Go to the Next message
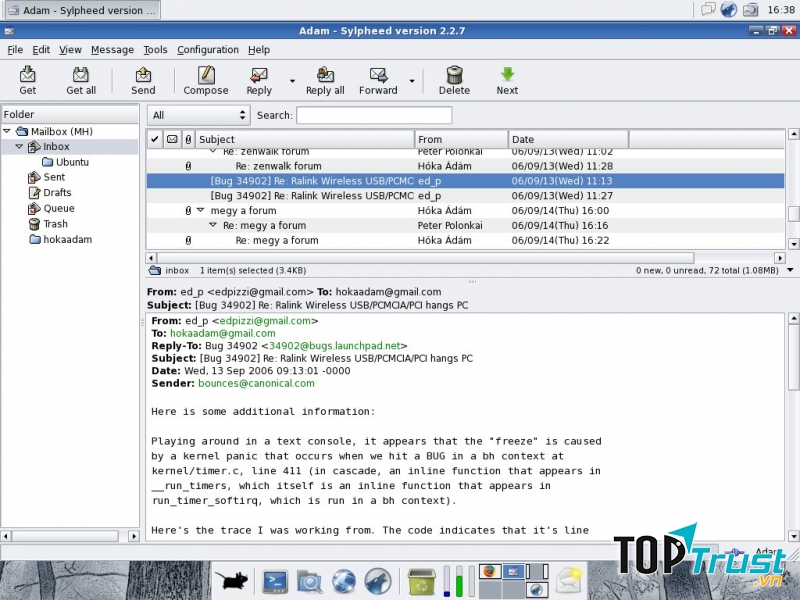The width and height of the screenshot is (800, 600). tap(507, 80)
